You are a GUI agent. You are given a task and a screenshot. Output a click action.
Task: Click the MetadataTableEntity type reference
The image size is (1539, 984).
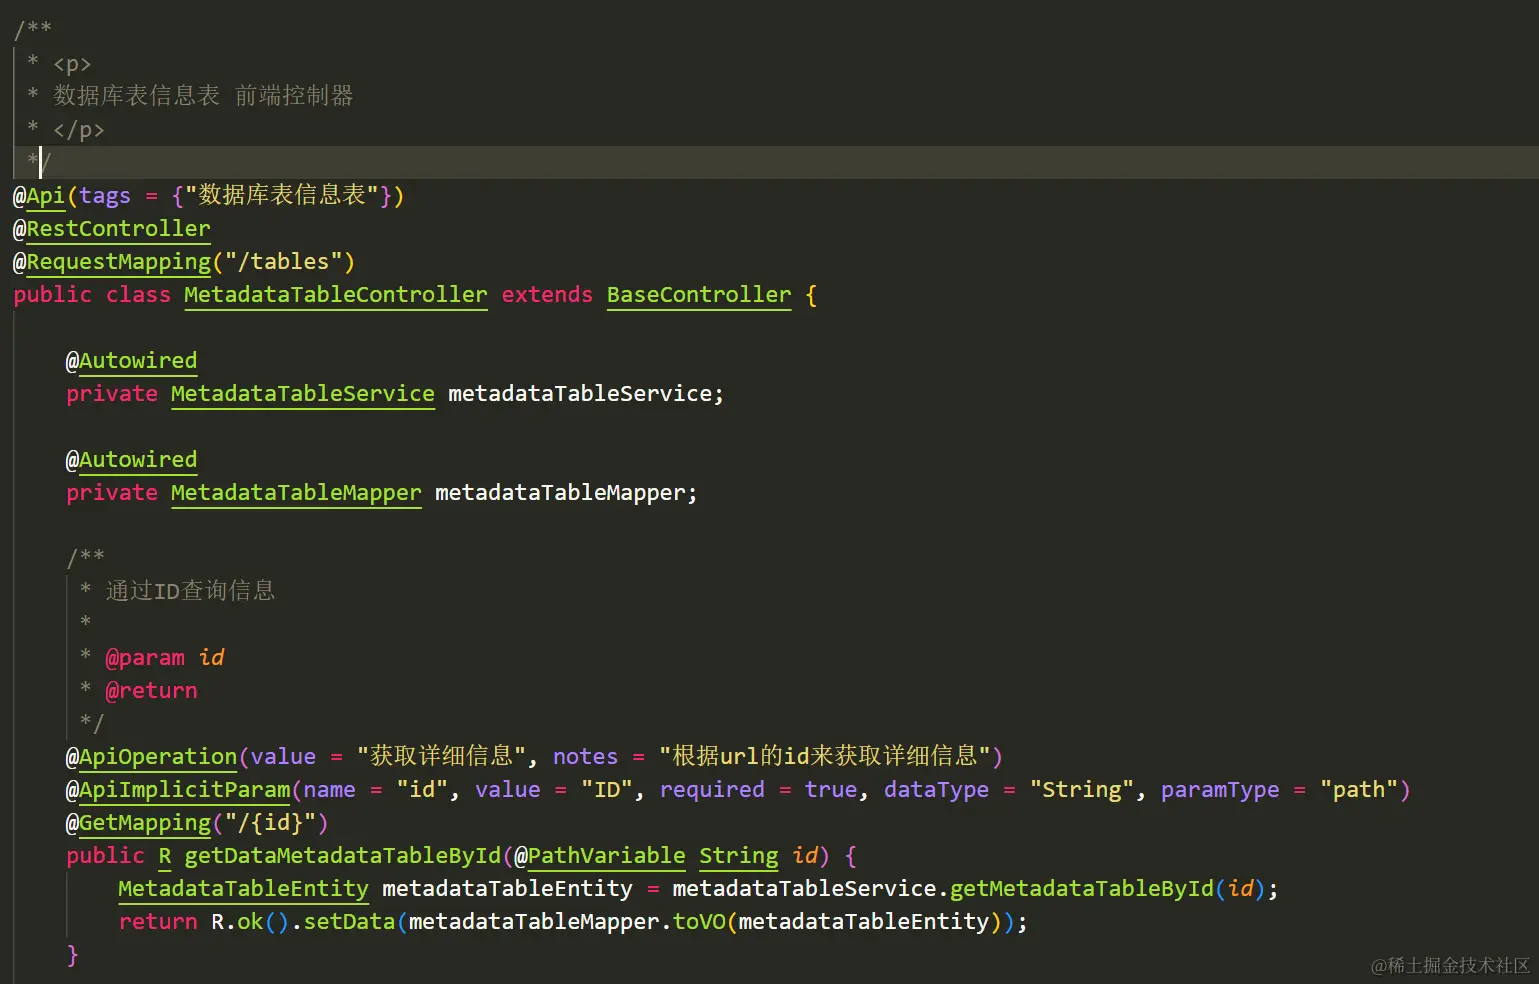[x=243, y=888]
